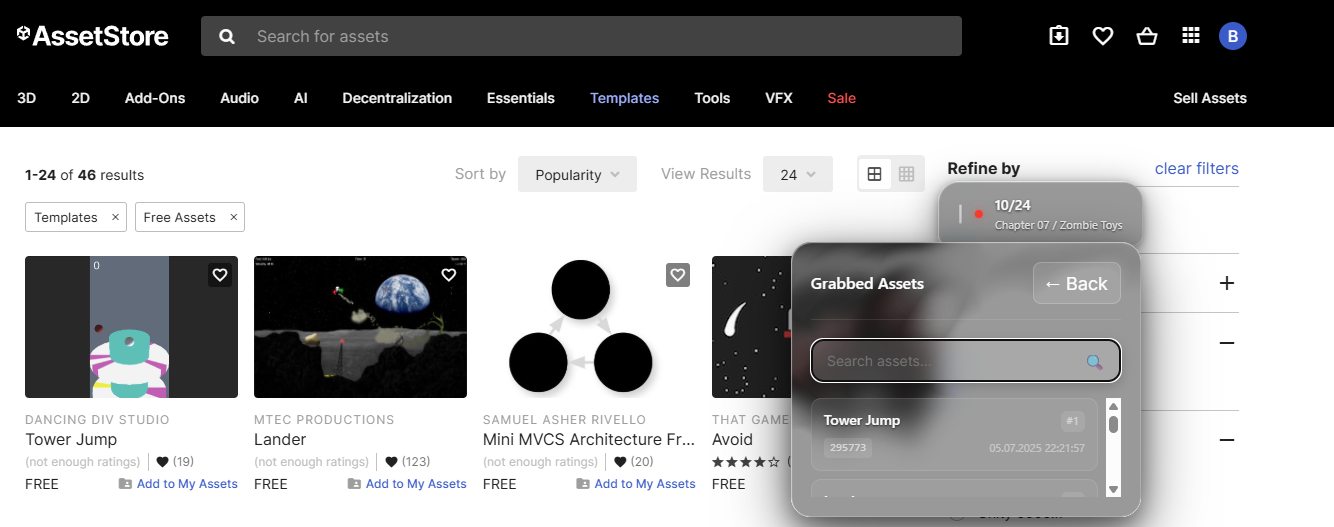The height and width of the screenshot is (527, 1334).
Task: Open the Essentials category menu
Action: pos(521,98)
